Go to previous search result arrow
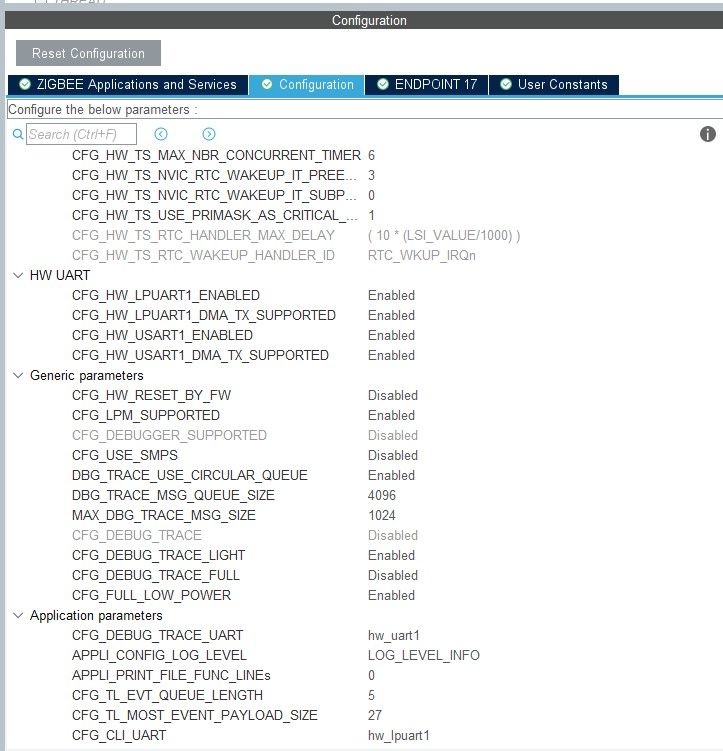The image size is (723, 751). [x=161, y=134]
